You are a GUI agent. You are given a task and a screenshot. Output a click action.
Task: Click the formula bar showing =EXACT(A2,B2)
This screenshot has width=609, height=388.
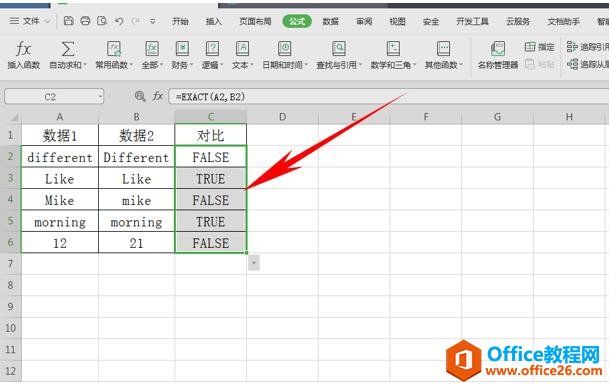pyautogui.click(x=388, y=96)
